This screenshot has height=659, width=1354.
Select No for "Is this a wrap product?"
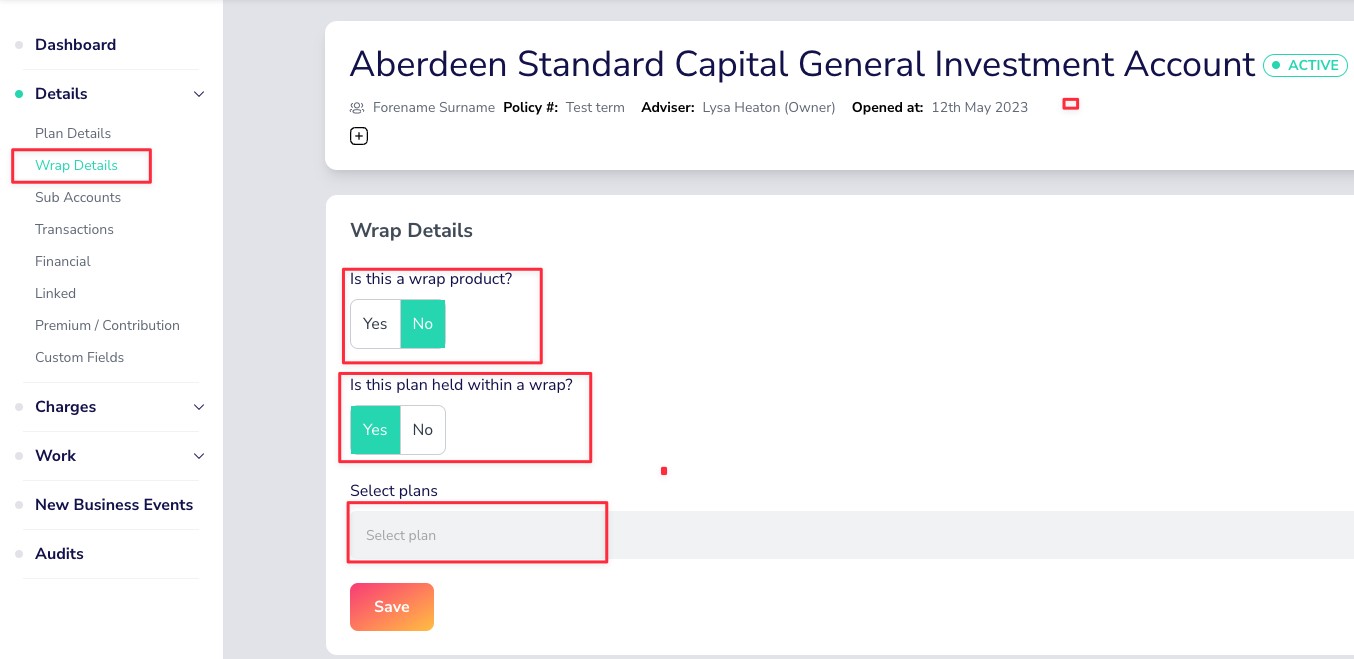click(x=423, y=324)
